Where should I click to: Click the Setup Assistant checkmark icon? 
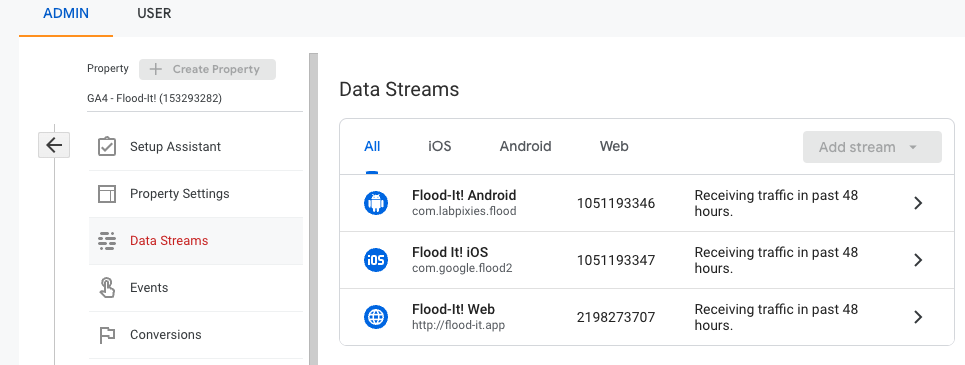107,146
